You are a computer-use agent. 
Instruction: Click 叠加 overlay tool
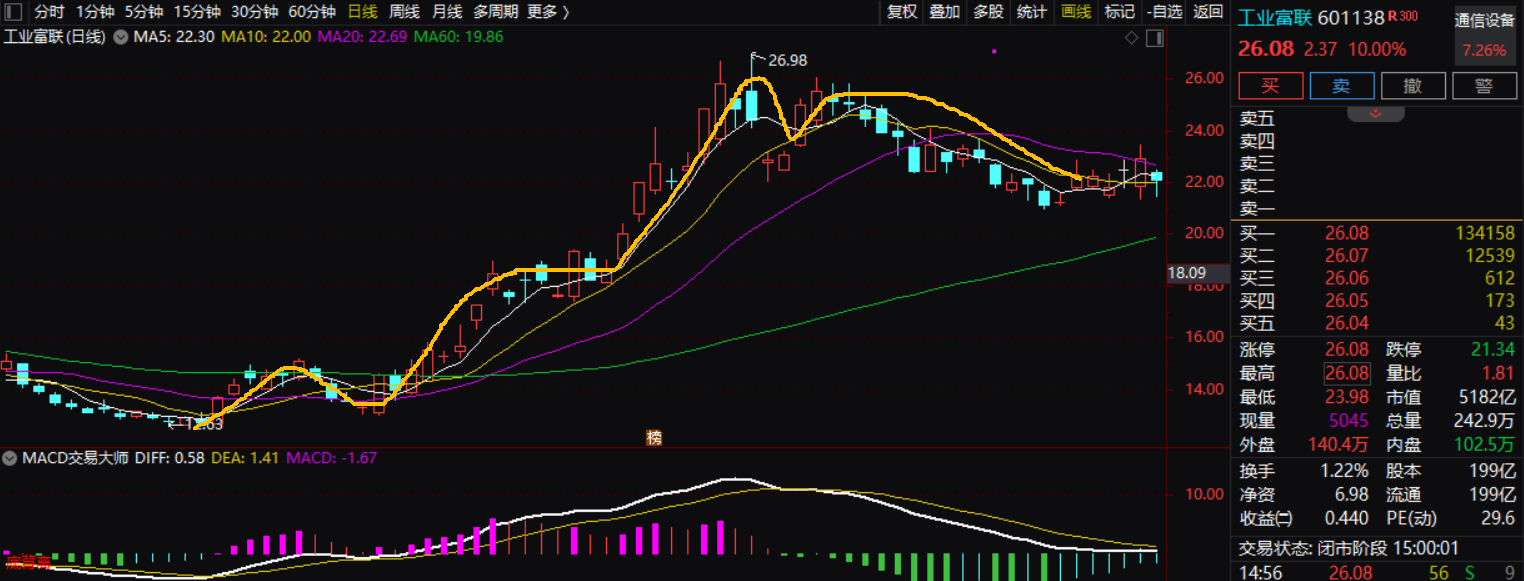(x=945, y=12)
